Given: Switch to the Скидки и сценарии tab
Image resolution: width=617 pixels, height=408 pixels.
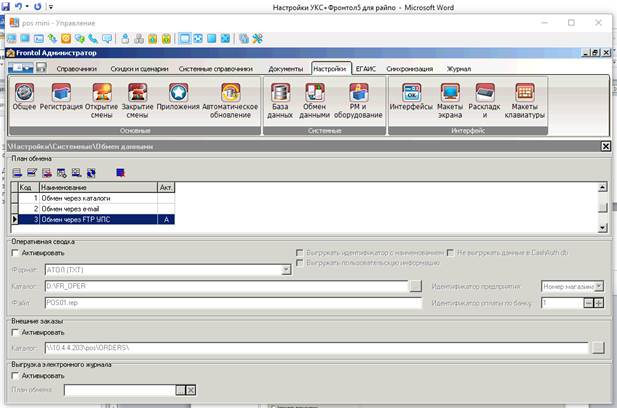Looking at the screenshot, I should pos(139,69).
